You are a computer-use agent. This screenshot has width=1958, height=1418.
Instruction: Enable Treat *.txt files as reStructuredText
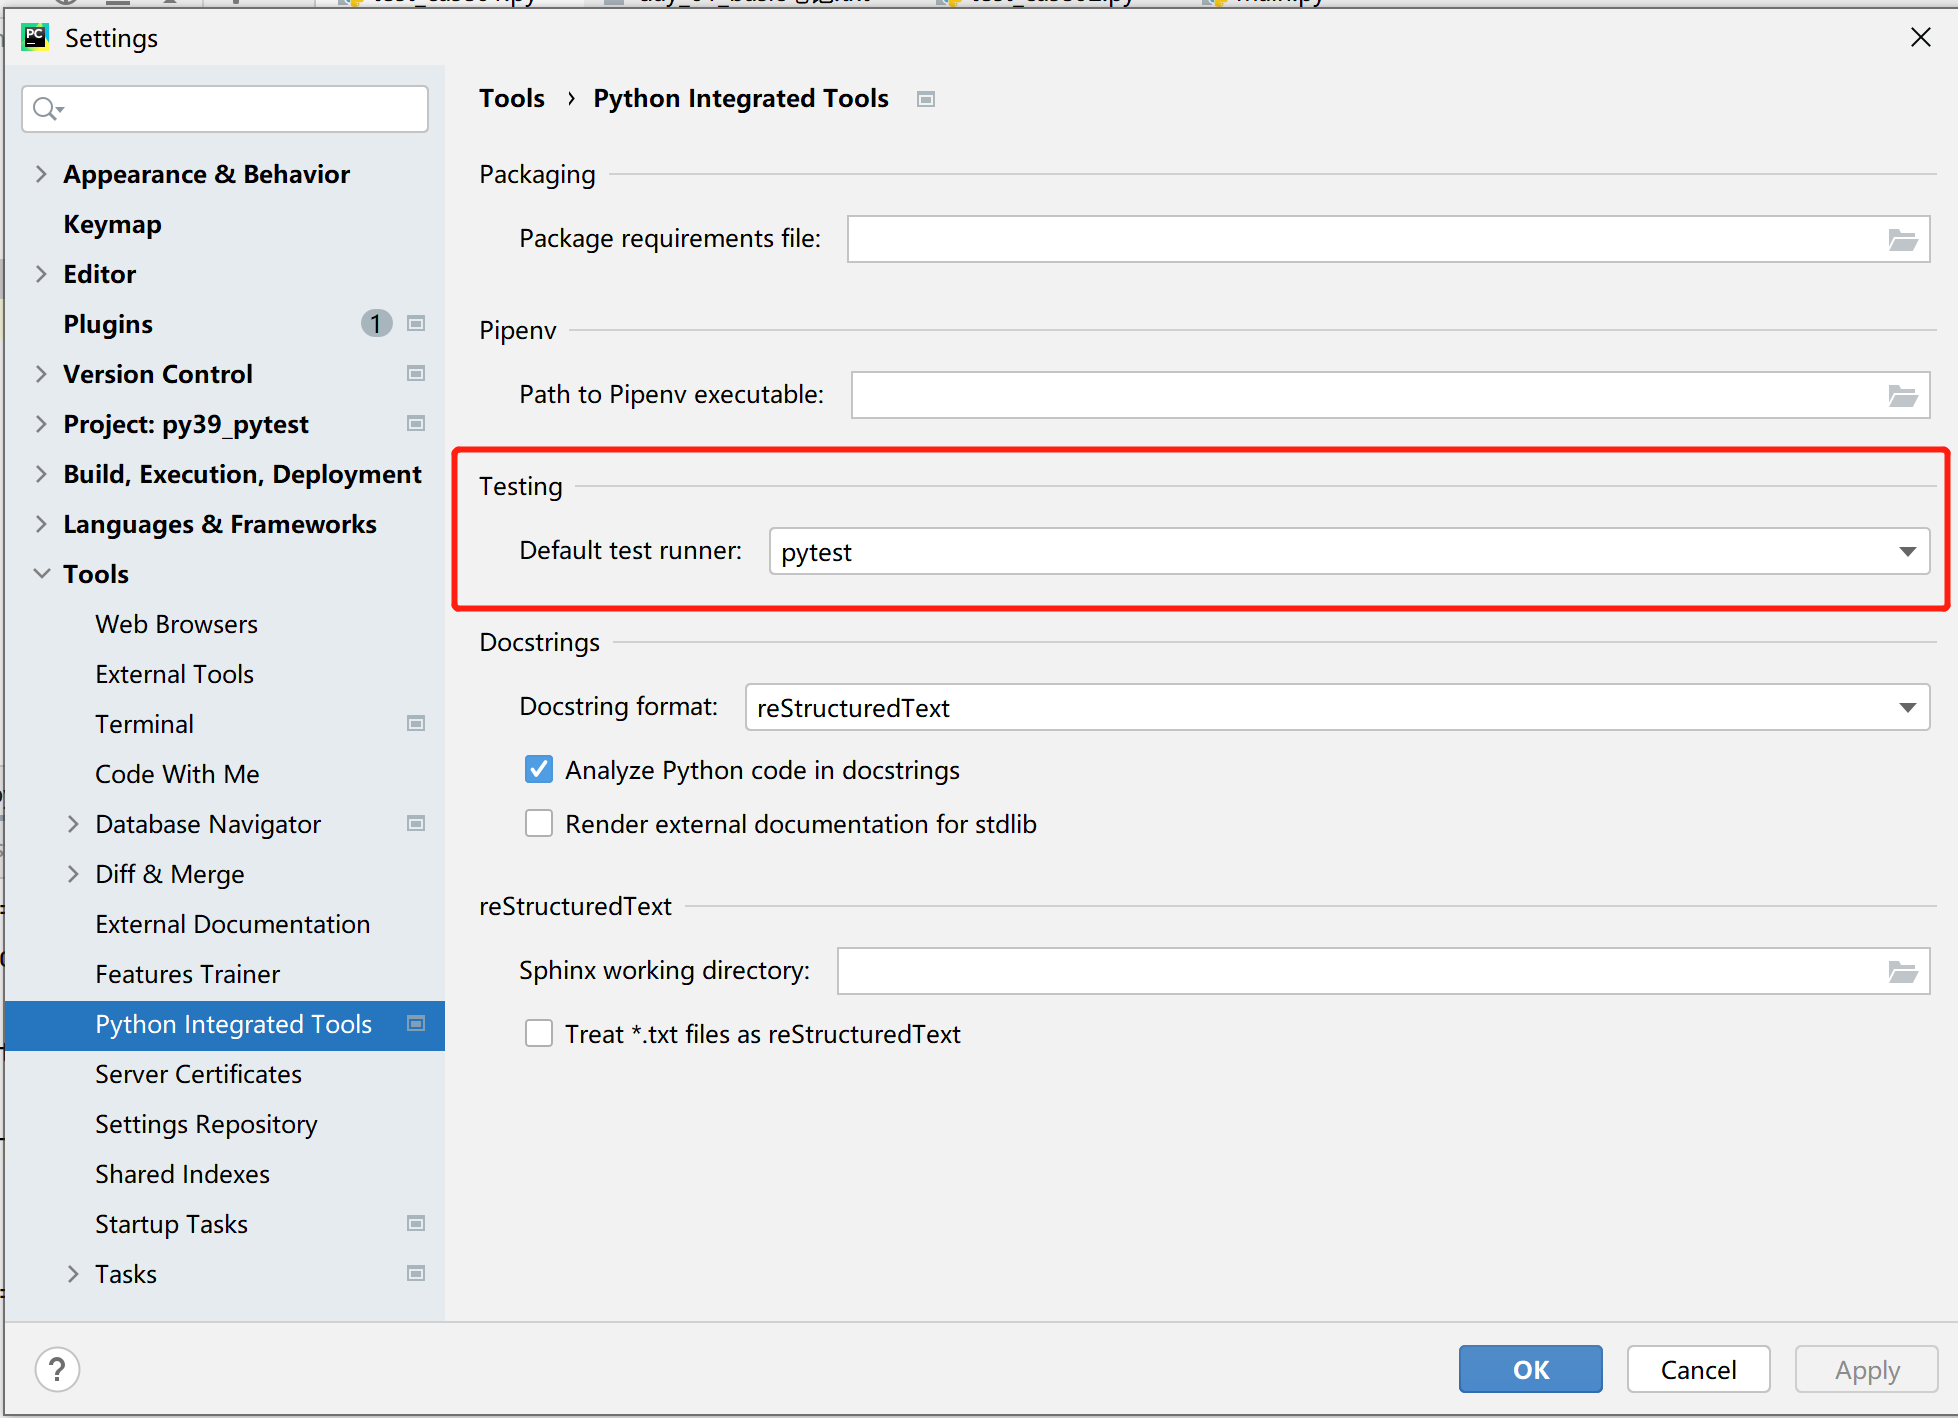[539, 1033]
